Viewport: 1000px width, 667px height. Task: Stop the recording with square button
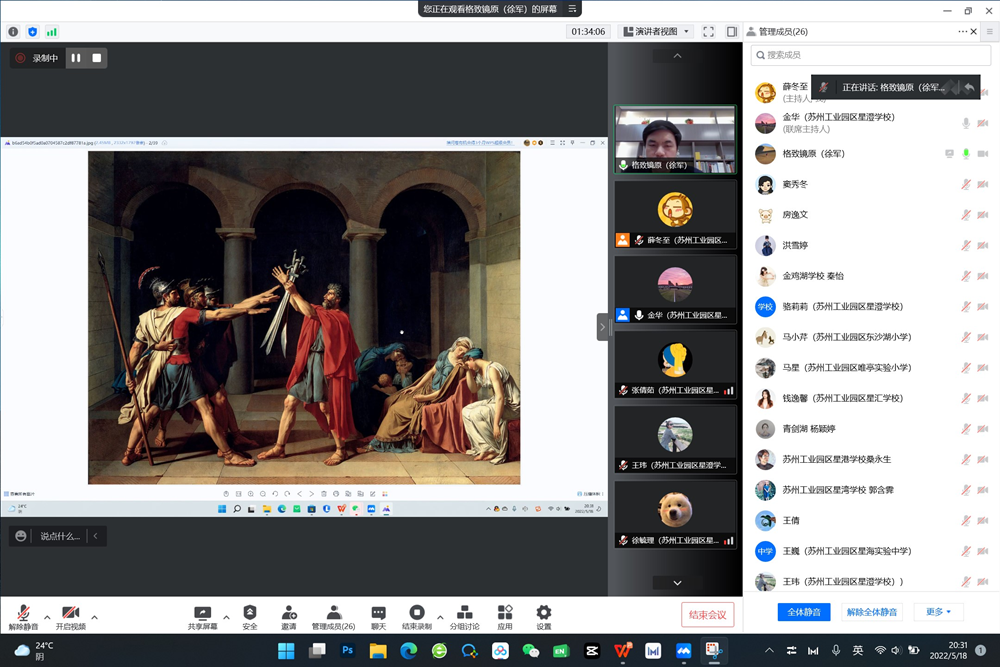click(97, 58)
